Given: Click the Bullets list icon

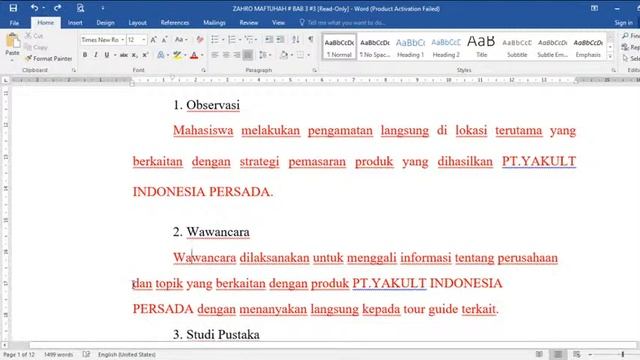Looking at the screenshot, I should (215, 40).
